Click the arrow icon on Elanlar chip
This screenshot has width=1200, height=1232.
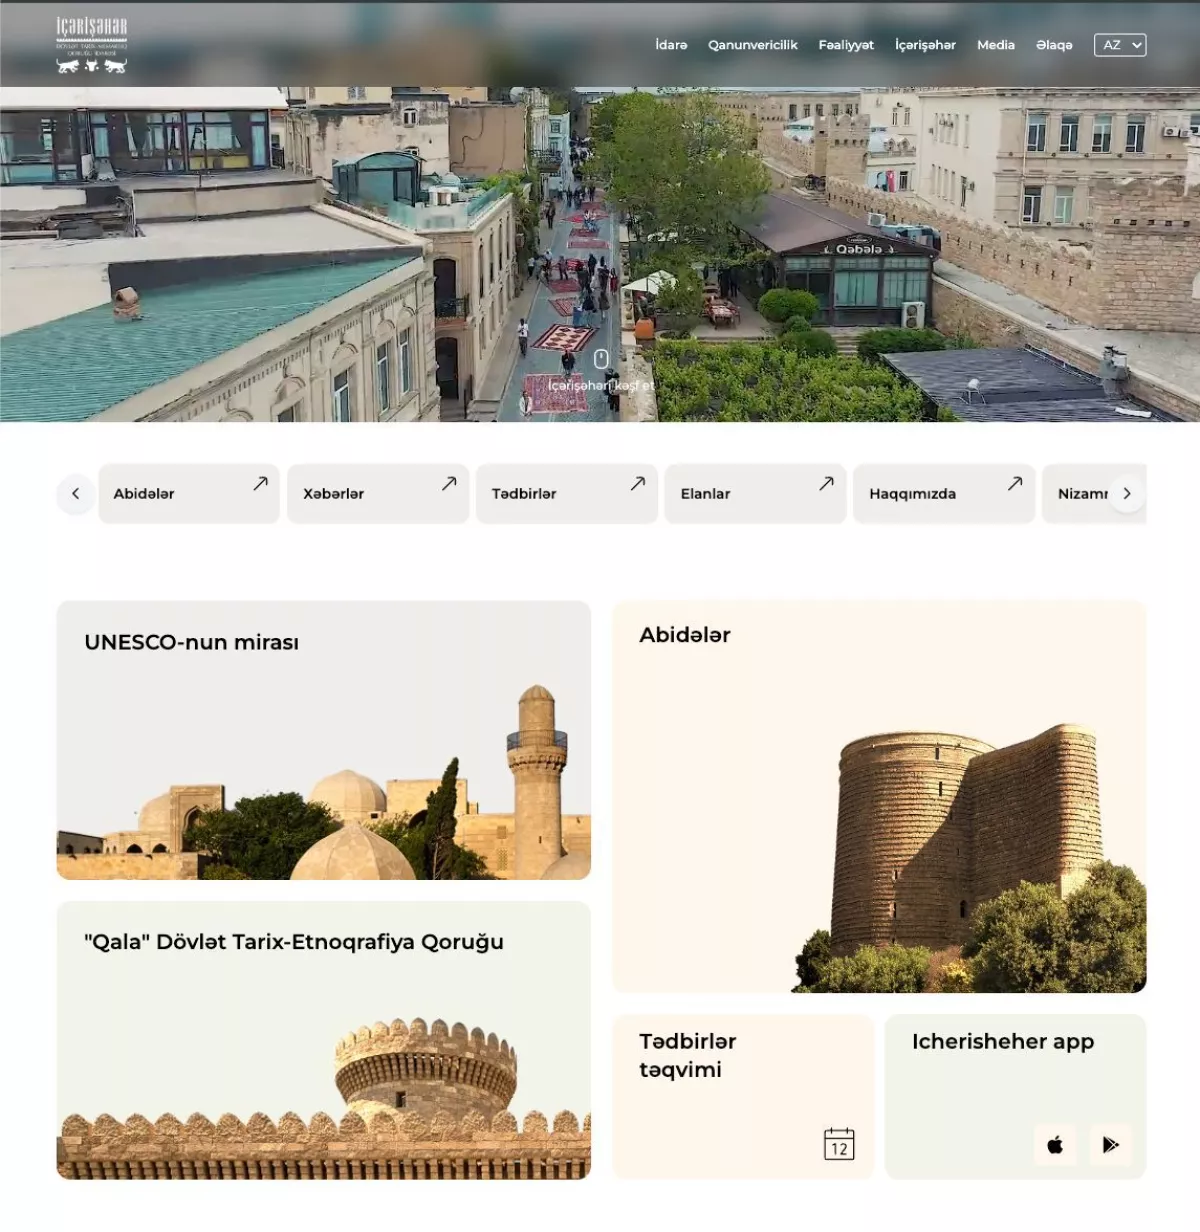pyautogui.click(x=826, y=483)
